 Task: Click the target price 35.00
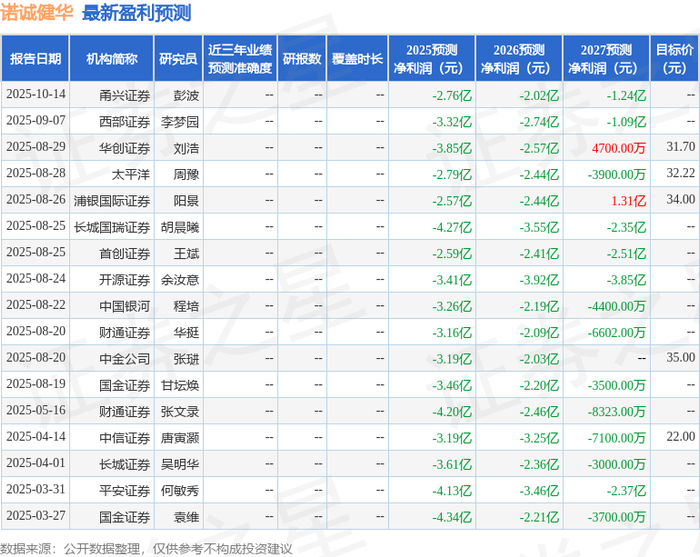[681, 357]
